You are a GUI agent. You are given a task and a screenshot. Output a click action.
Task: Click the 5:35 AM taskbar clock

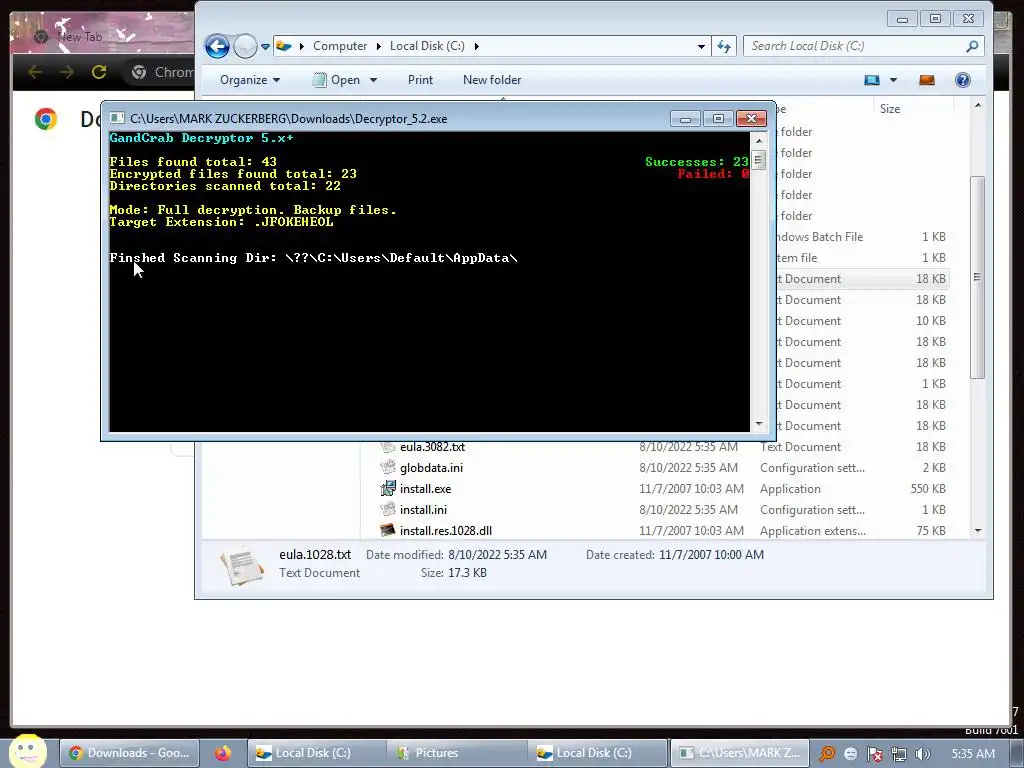(973, 754)
